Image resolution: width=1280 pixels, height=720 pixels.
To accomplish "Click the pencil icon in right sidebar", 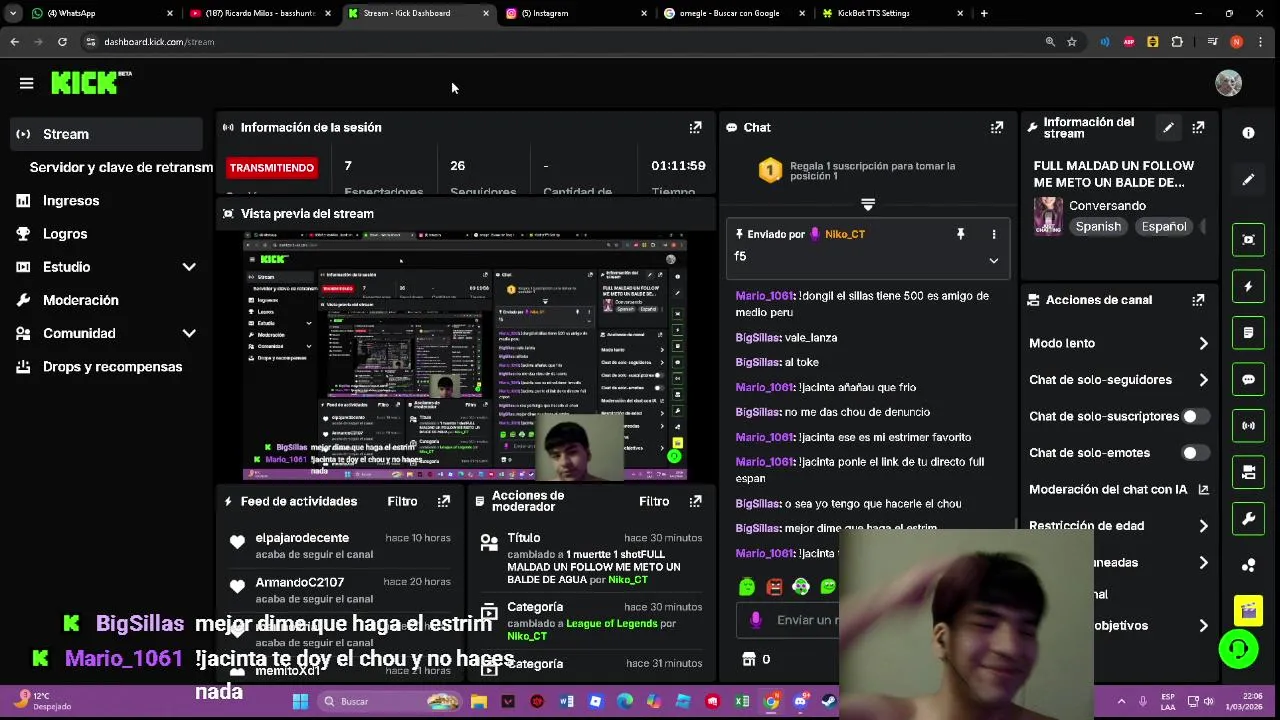I will click(x=1248, y=180).
